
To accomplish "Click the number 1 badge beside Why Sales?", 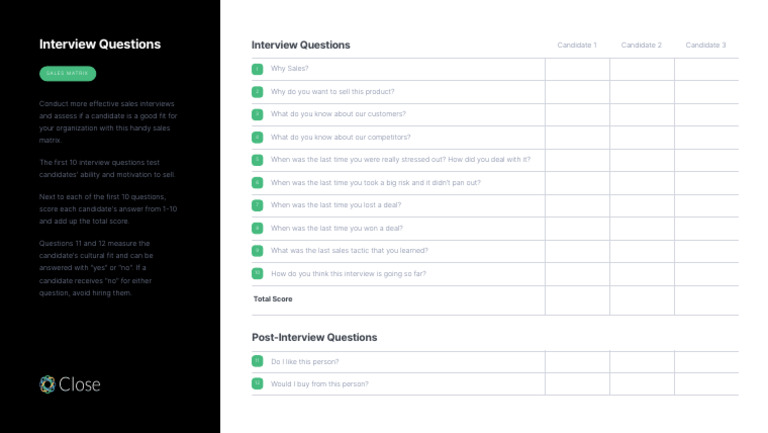I will (257, 69).
